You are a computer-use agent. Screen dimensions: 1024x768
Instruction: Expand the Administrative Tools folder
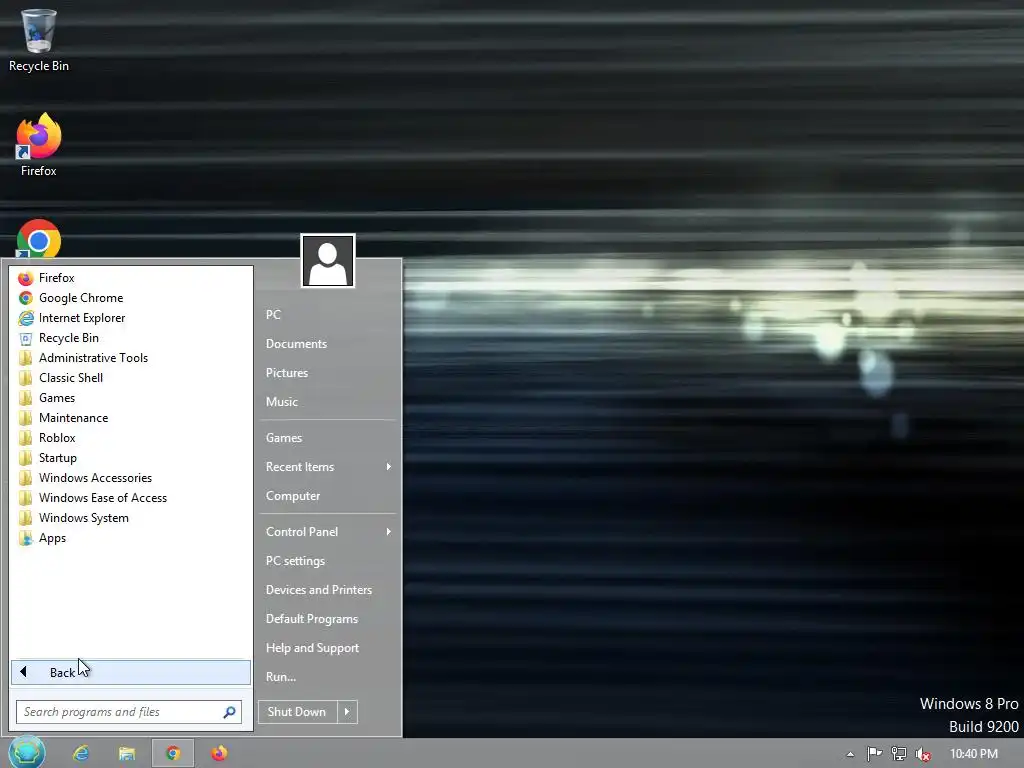pyautogui.click(x=131, y=358)
